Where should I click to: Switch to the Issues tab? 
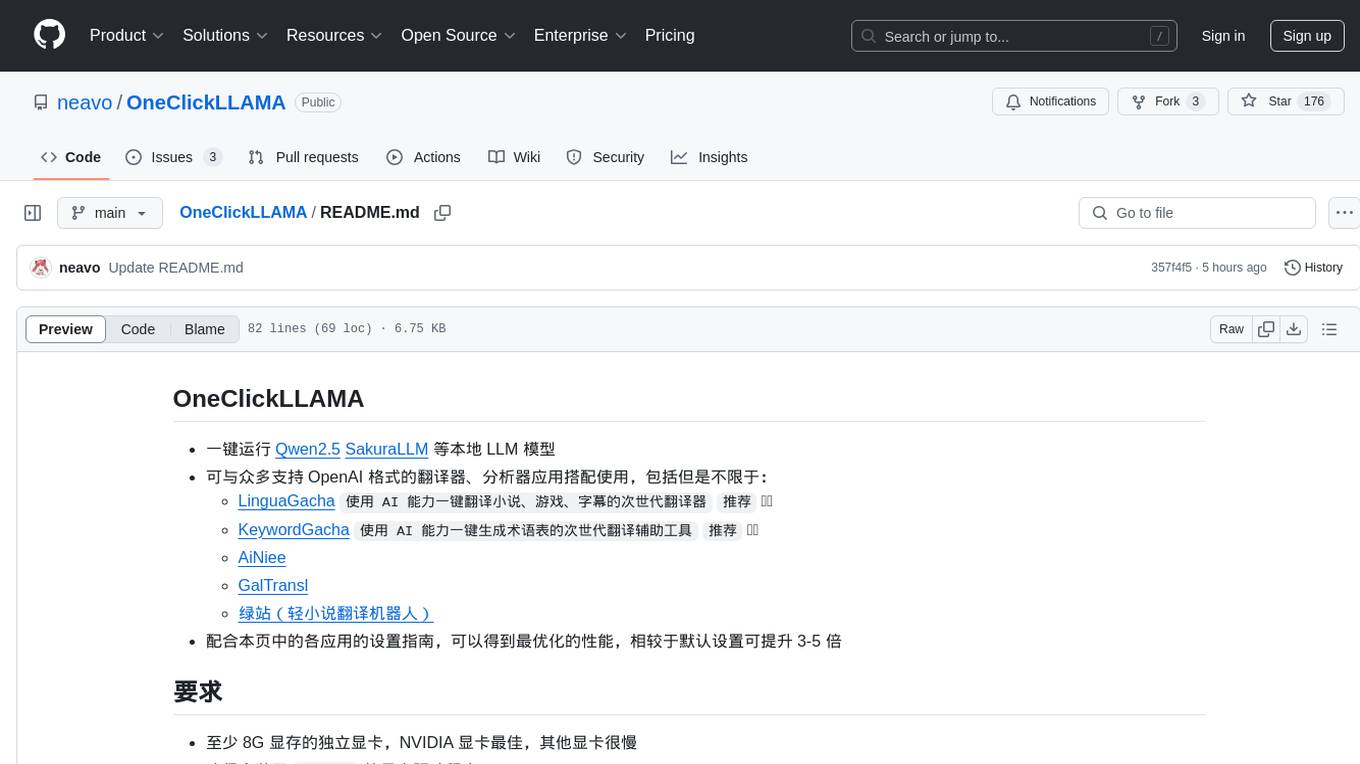174,157
